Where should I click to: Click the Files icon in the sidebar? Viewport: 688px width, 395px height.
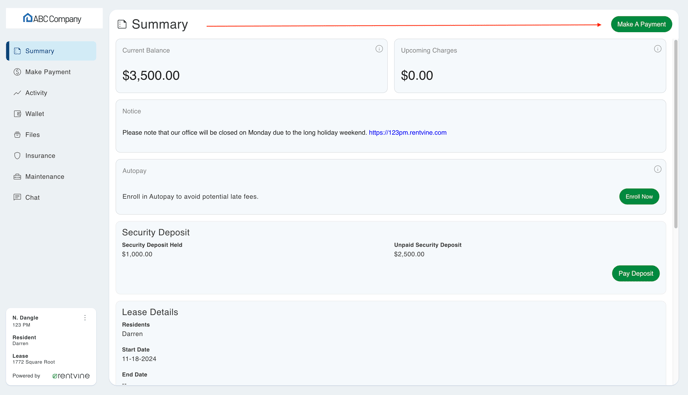point(17,135)
